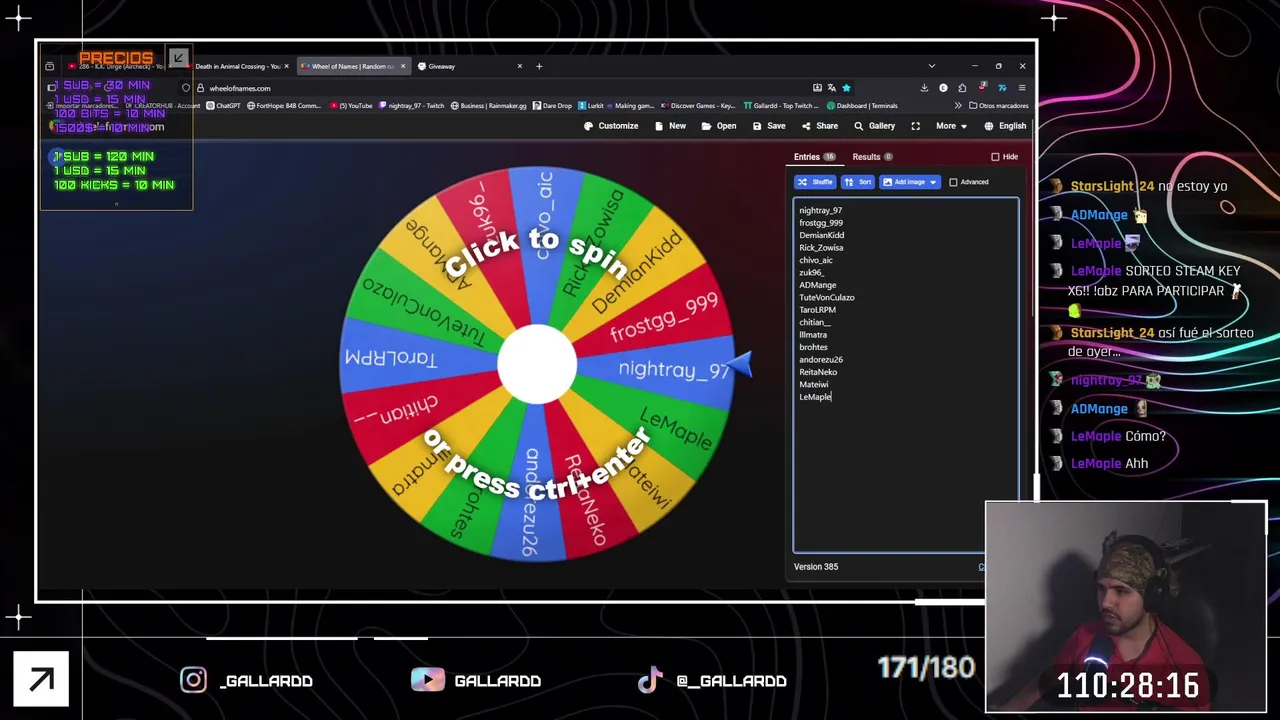Open the English language selector

[x=1005, y=126]
